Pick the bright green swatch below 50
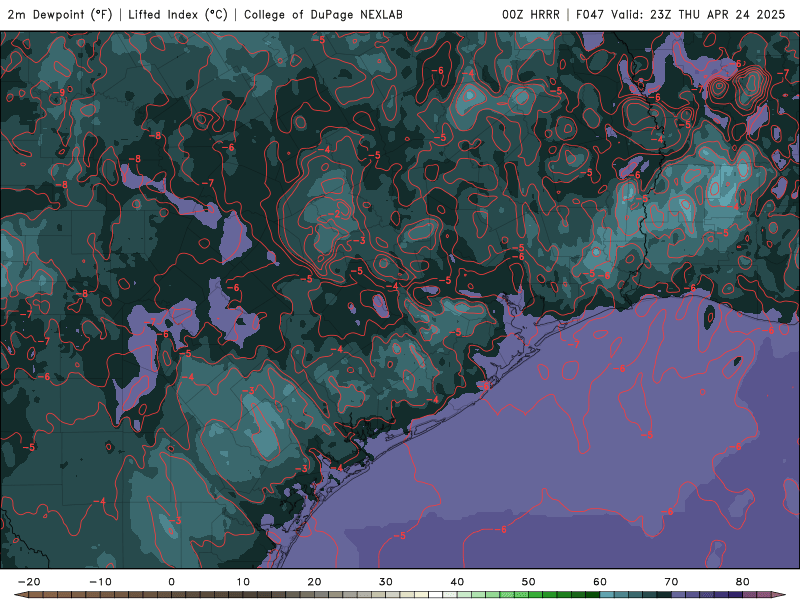The width and height of the screenshot is (800, 600). (536, 594)
